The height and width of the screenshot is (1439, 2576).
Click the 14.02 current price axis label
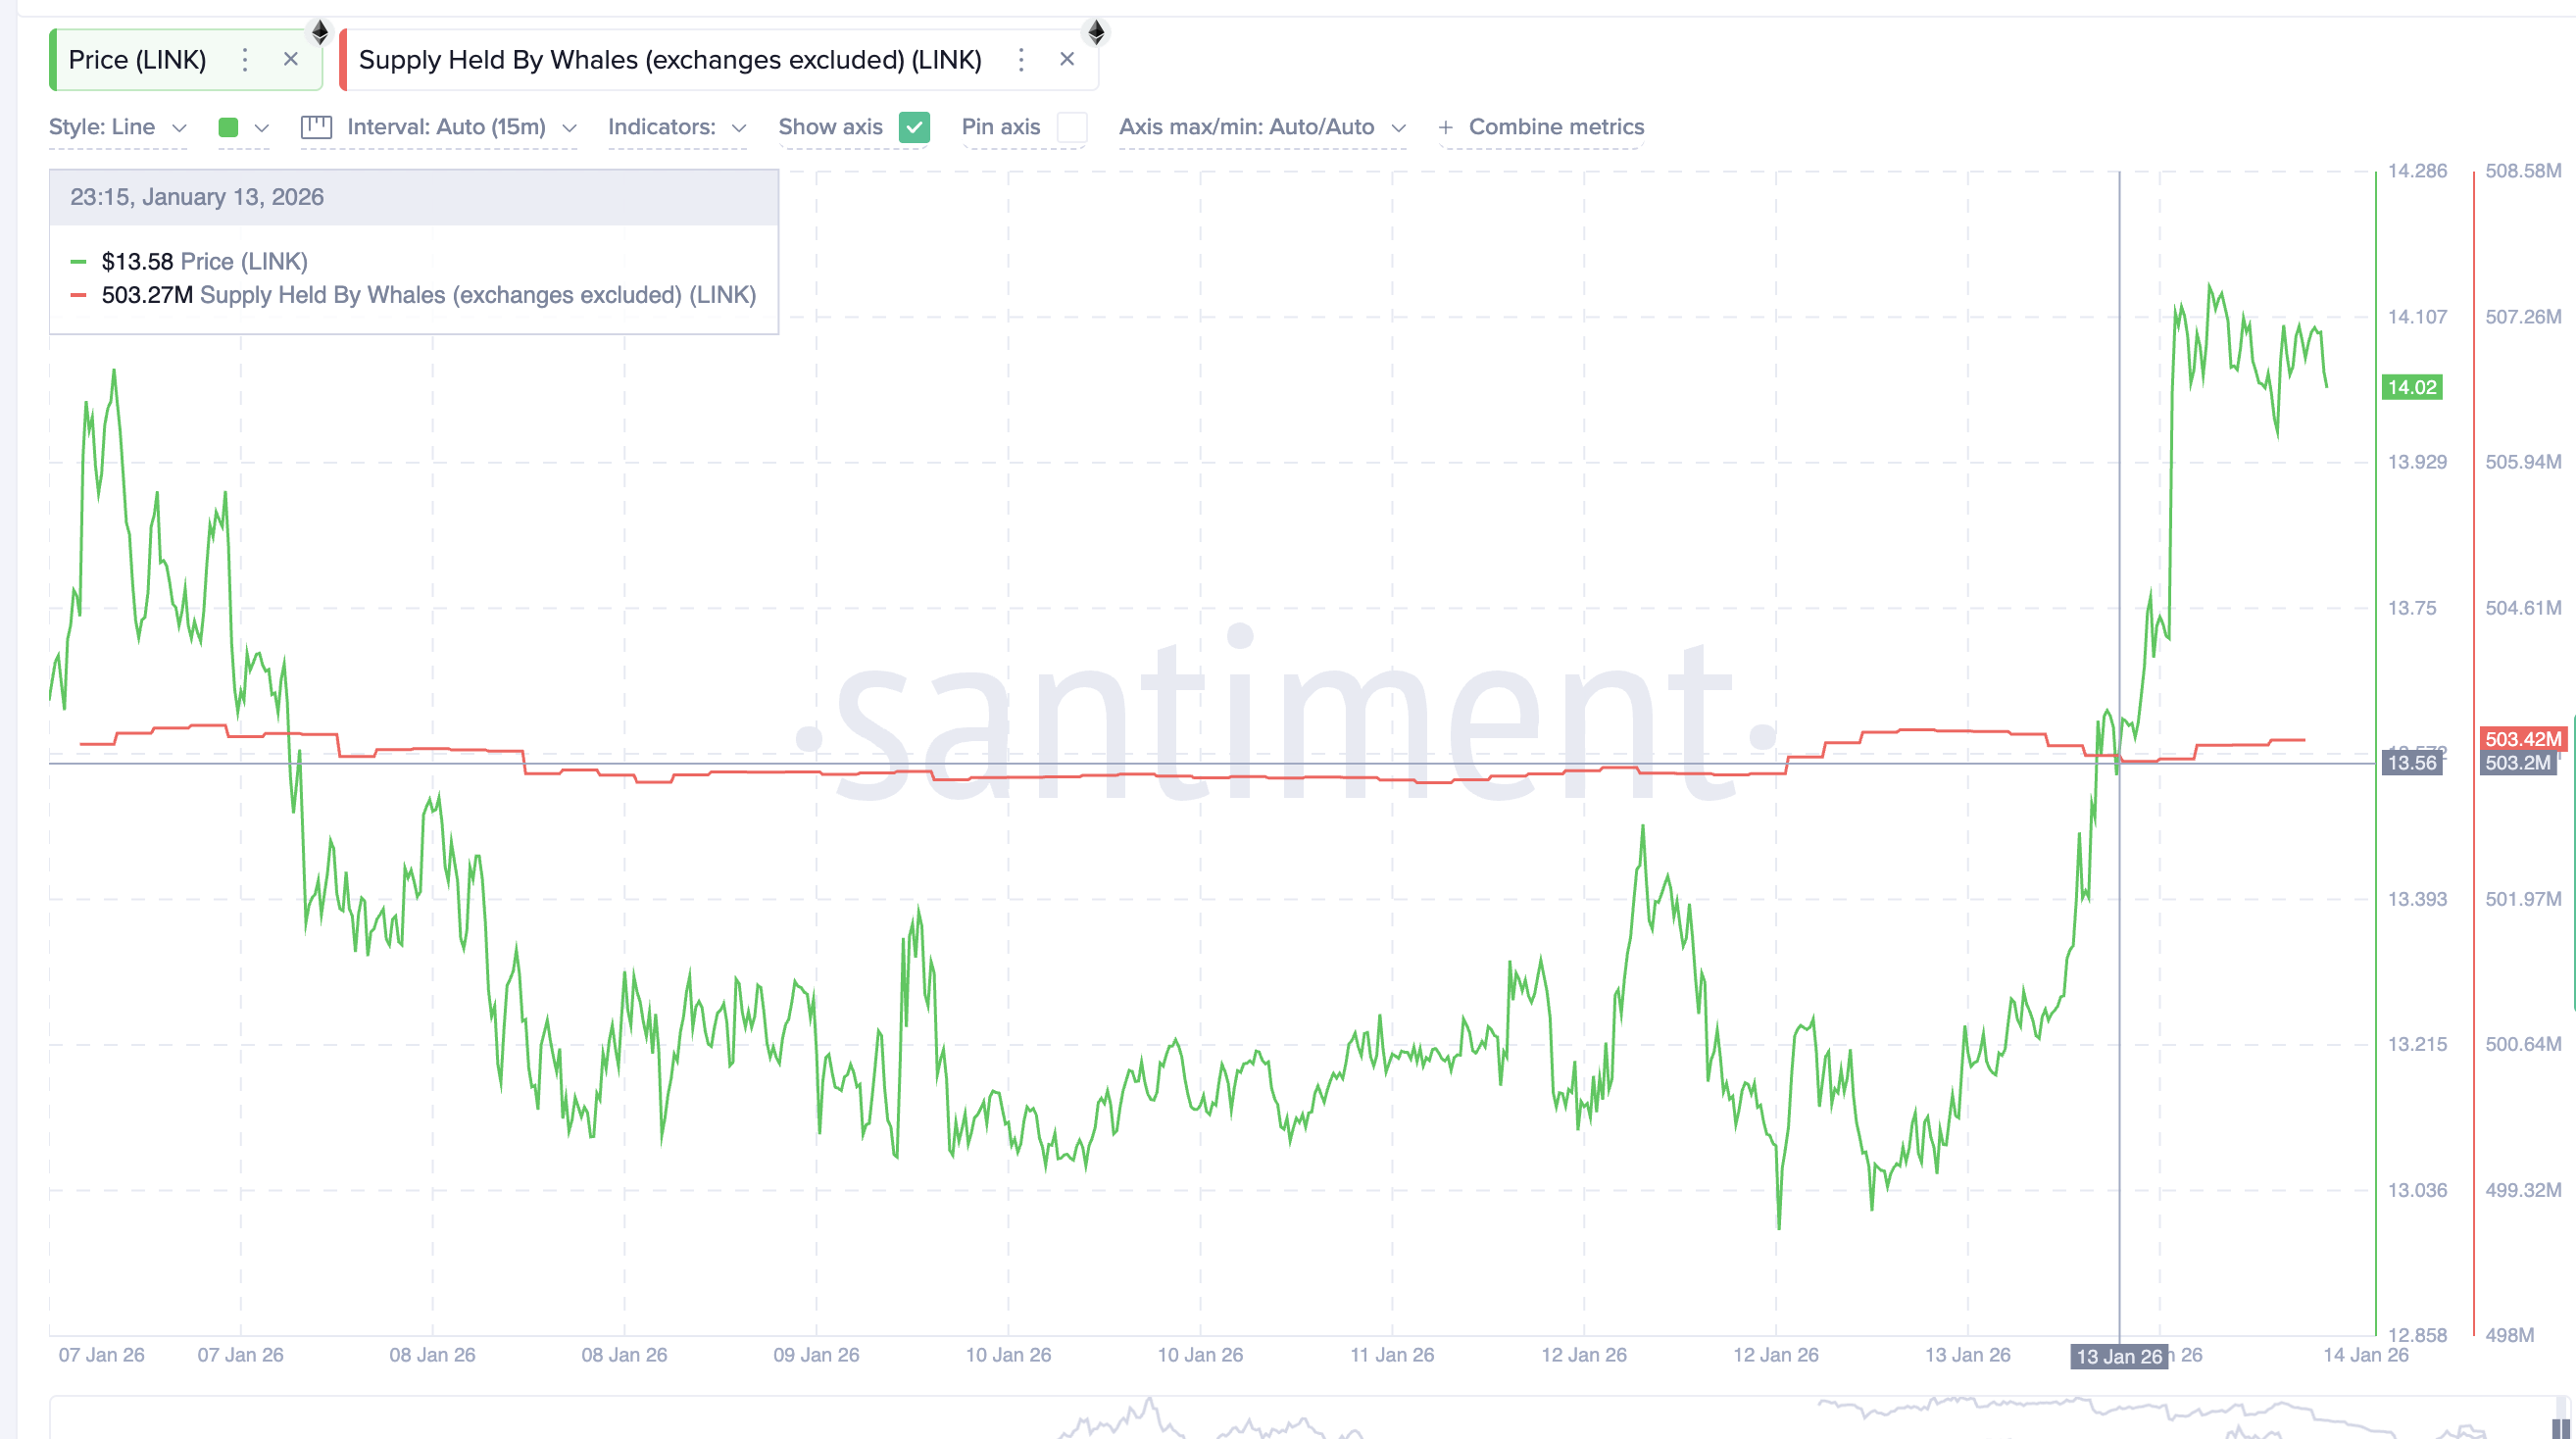point(2411,387)
